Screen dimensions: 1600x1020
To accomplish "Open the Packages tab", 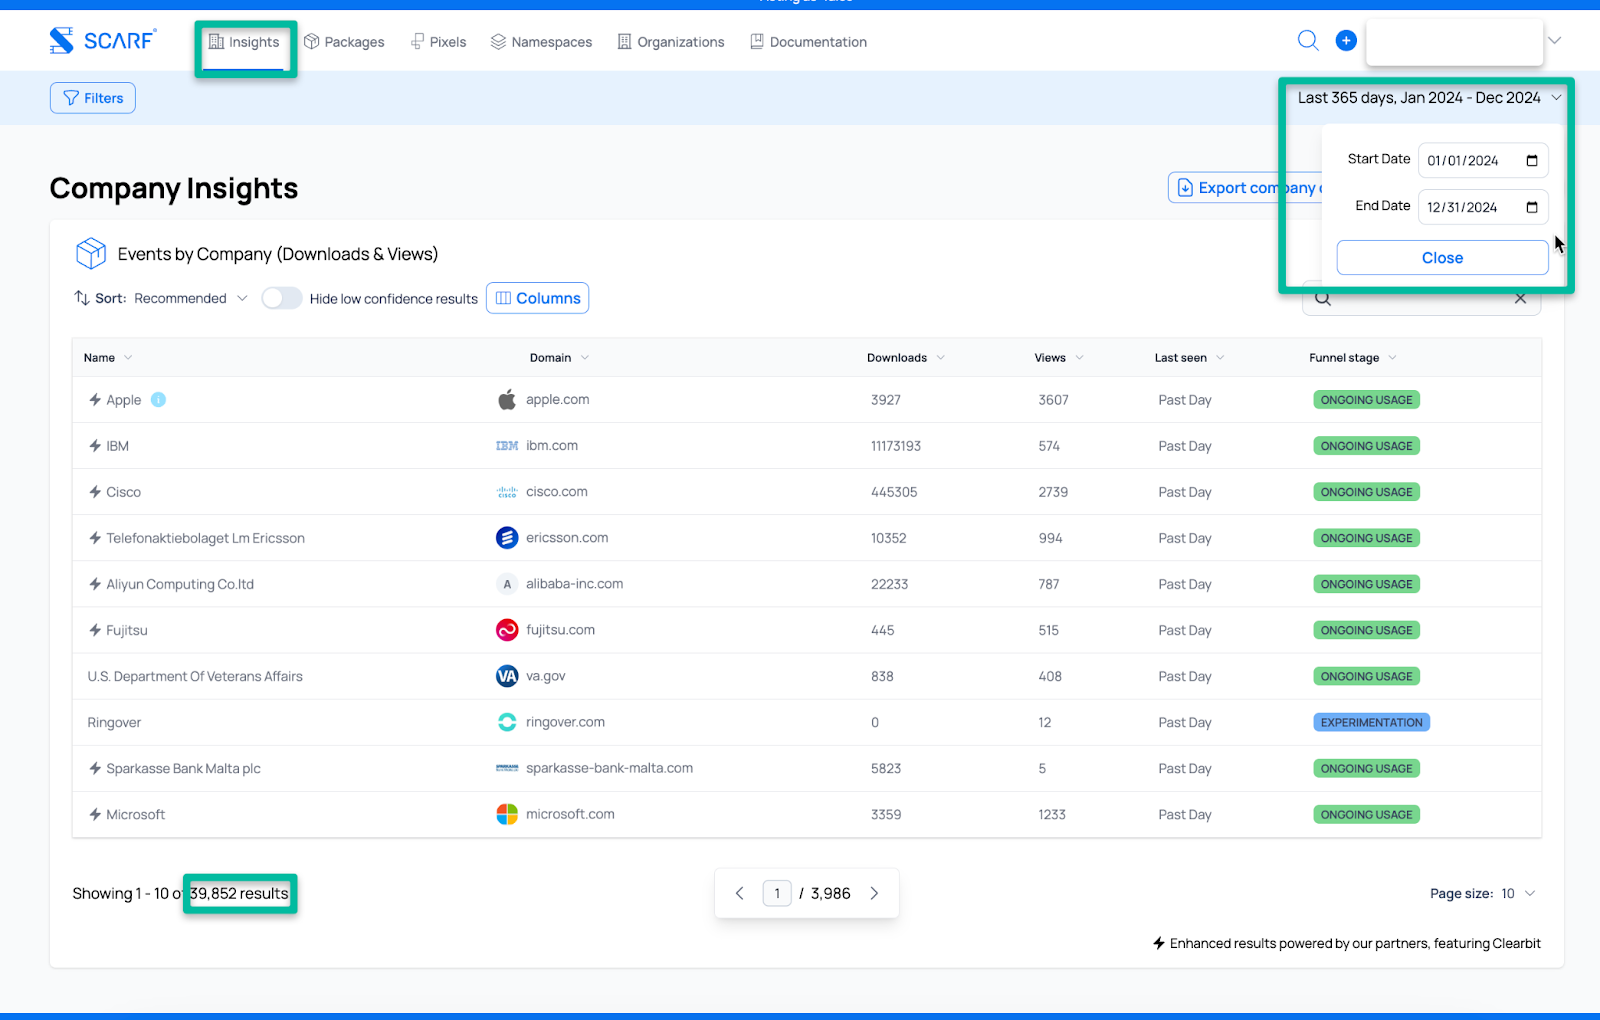I will coord(344,42).
